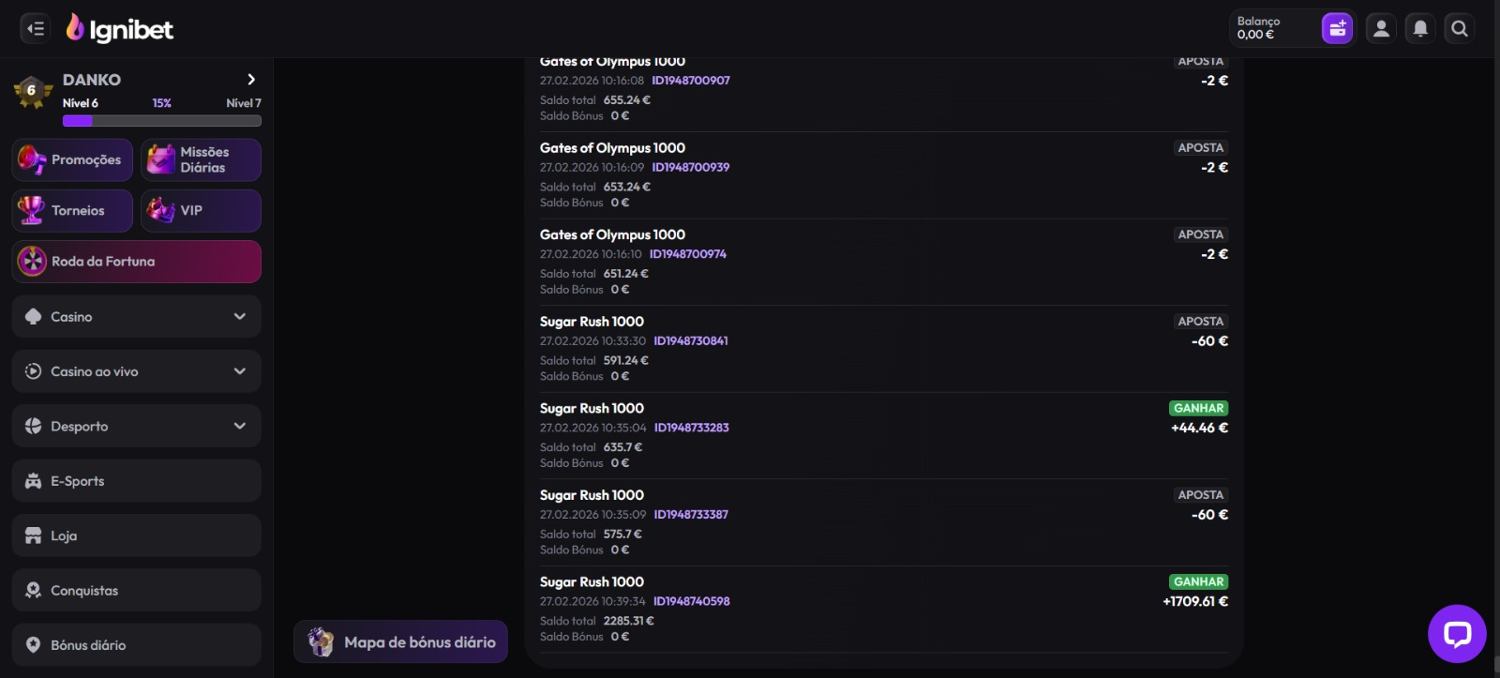Image resolution: width=1500 pixels, height=678 pixels.
Task: Open Mapa de bónus diário
Action: click(x=401, y=642)
